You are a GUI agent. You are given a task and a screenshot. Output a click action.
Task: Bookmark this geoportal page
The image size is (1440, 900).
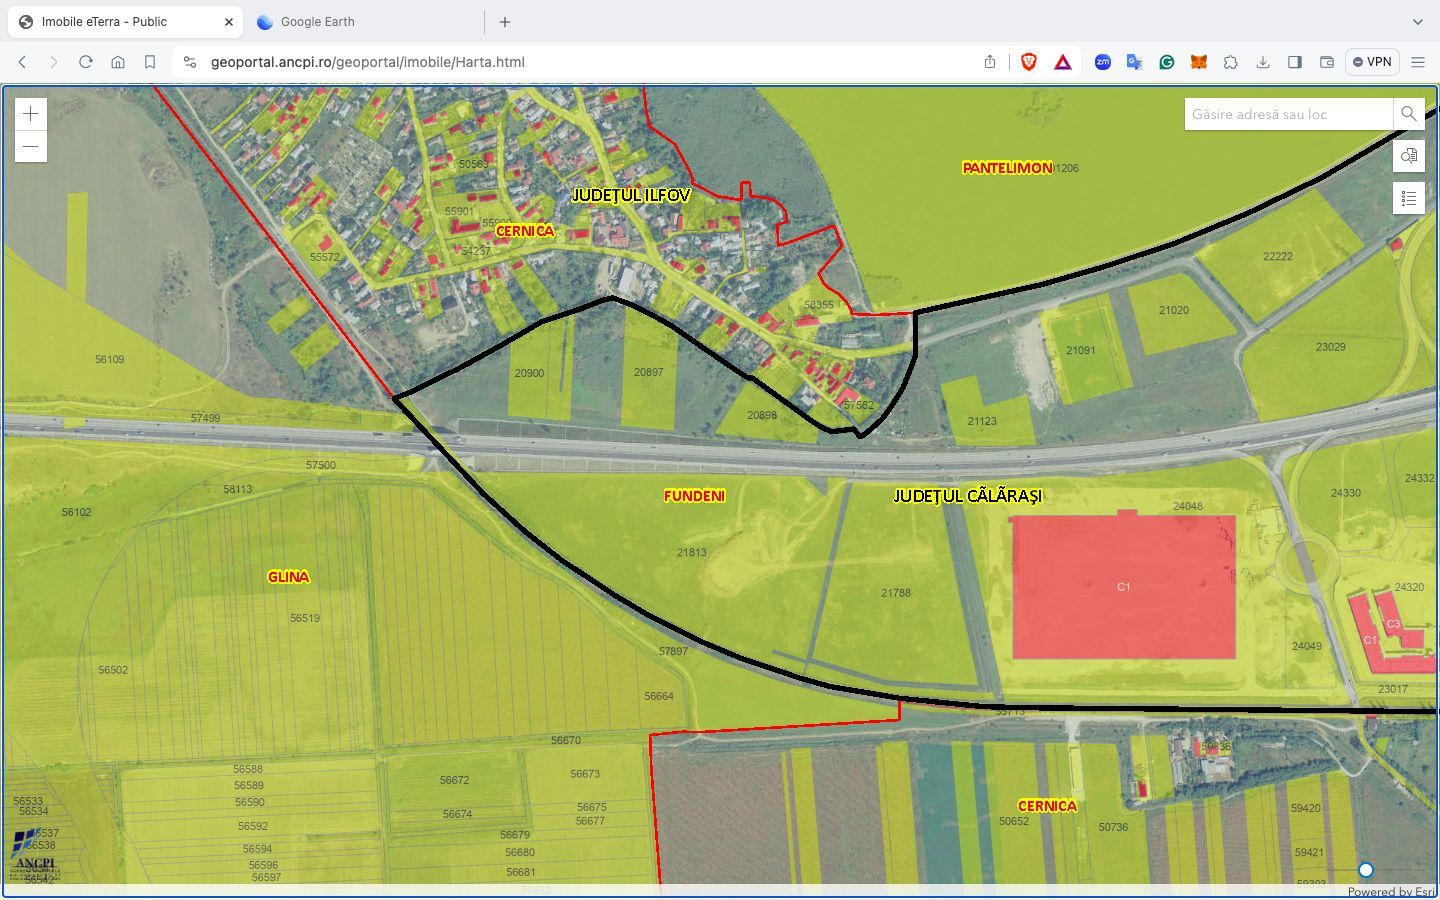click(150, 62)
